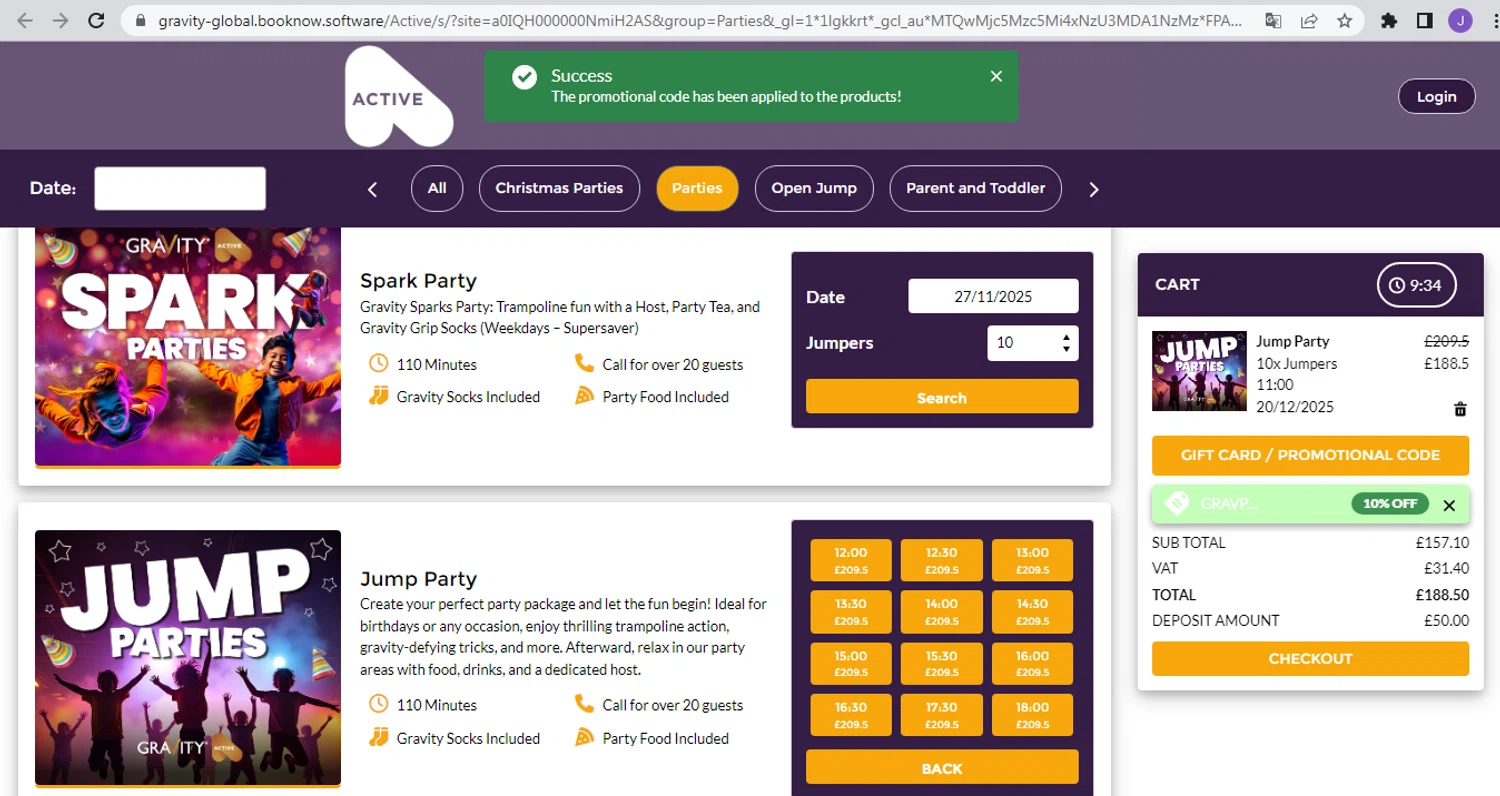Reload the current page
1500x796 pixels.
pos(96,20)
